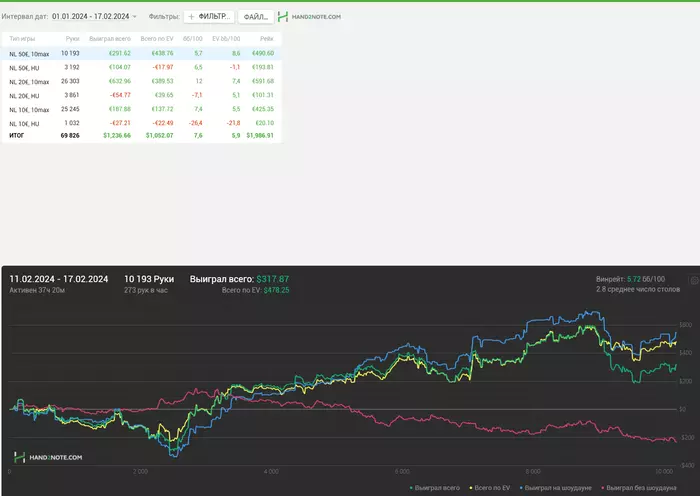The image size is (700, 496).
Task: Click the -21,8 EV bb/100 cell
Action: [x=233, y=123]
